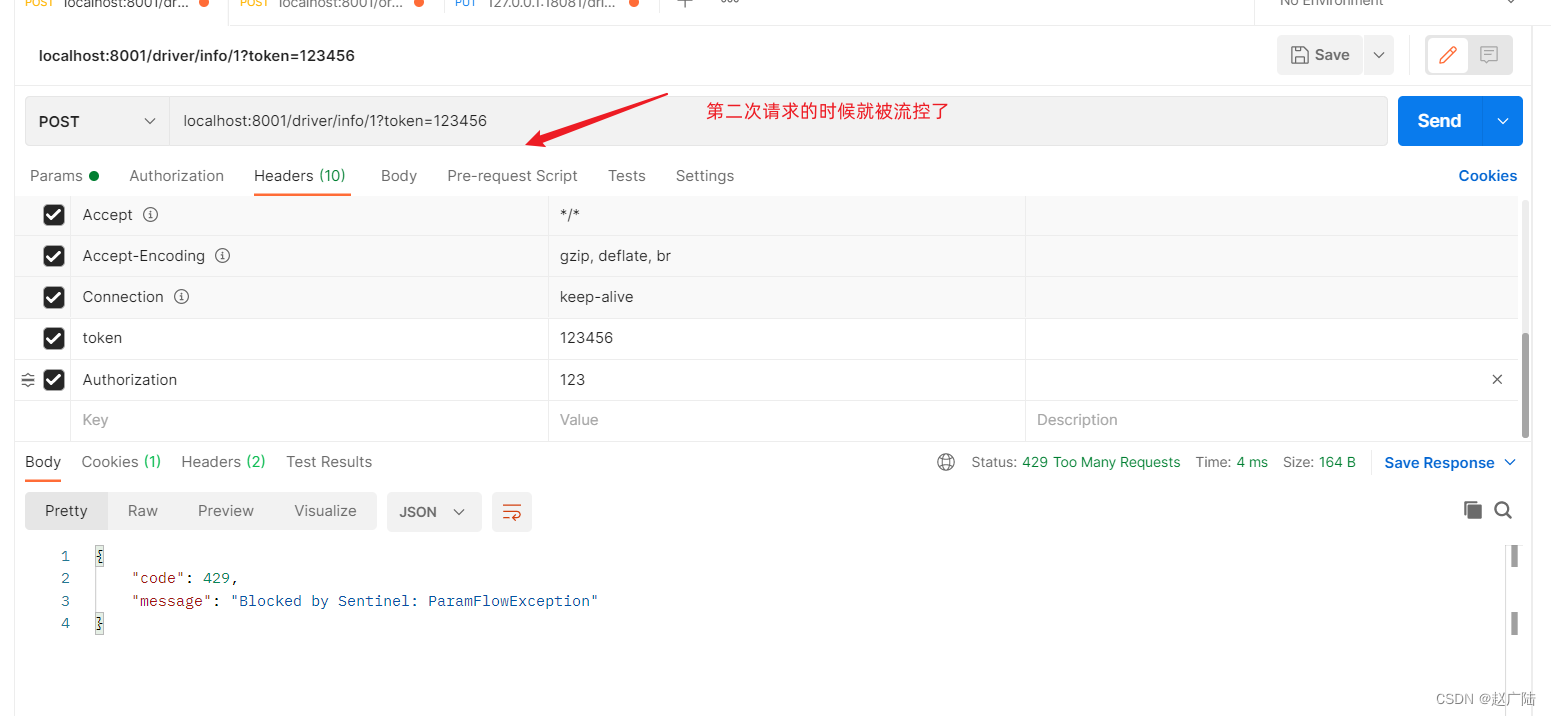Screen dimensions: 1551x716
Task: Click the new header Description field
Action: tap(1272, 420)
